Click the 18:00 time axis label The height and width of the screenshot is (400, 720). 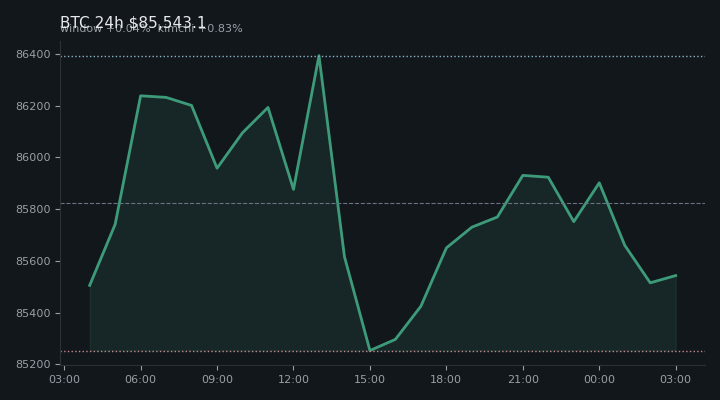(x=446, y=379)
